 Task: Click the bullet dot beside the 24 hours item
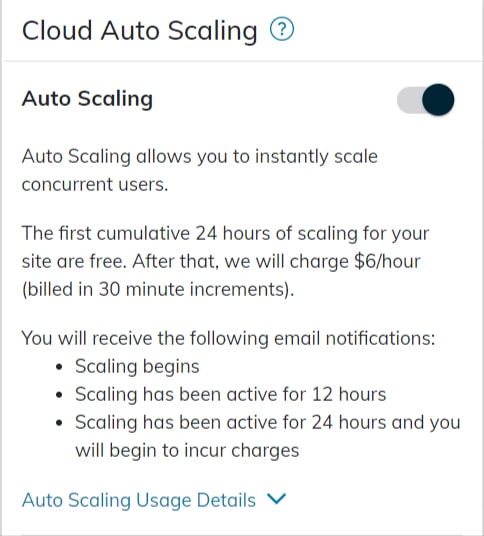pos(59,423)
